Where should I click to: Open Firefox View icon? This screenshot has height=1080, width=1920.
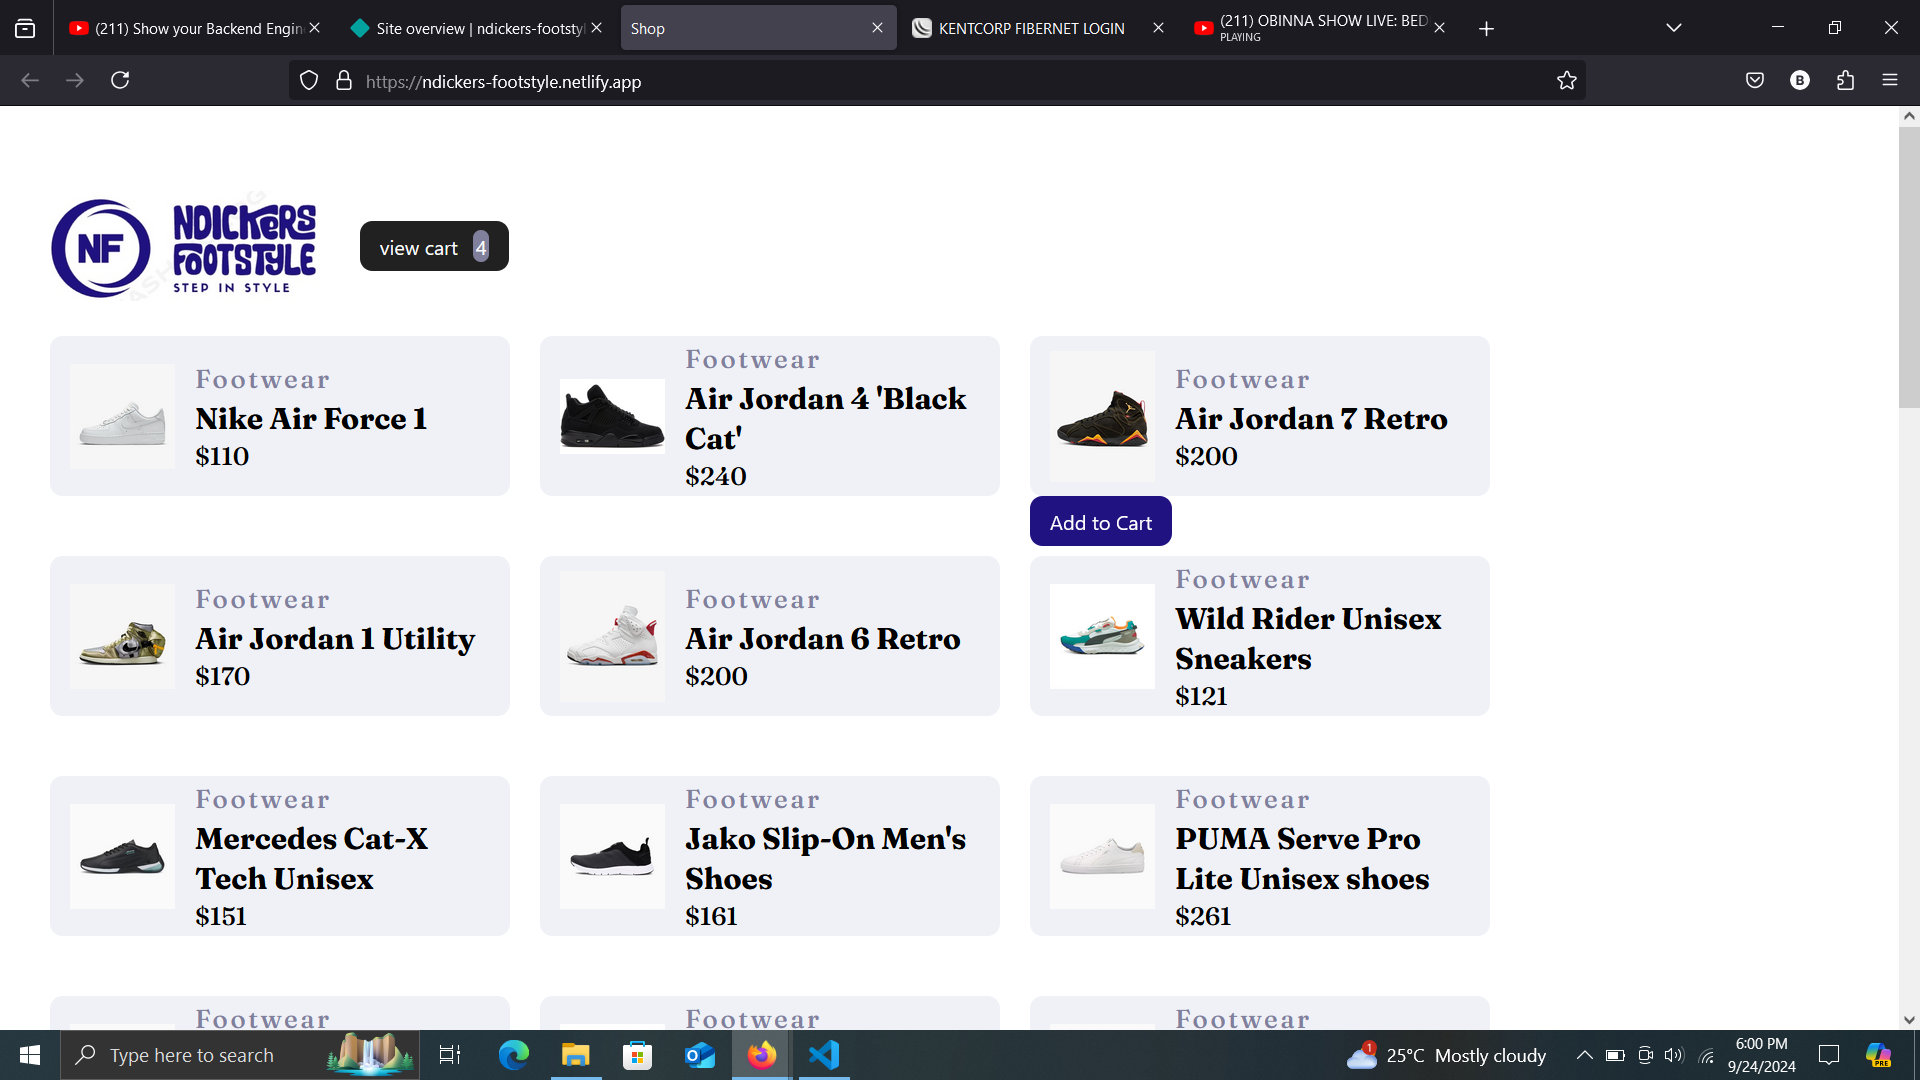(x=25, y=28)
